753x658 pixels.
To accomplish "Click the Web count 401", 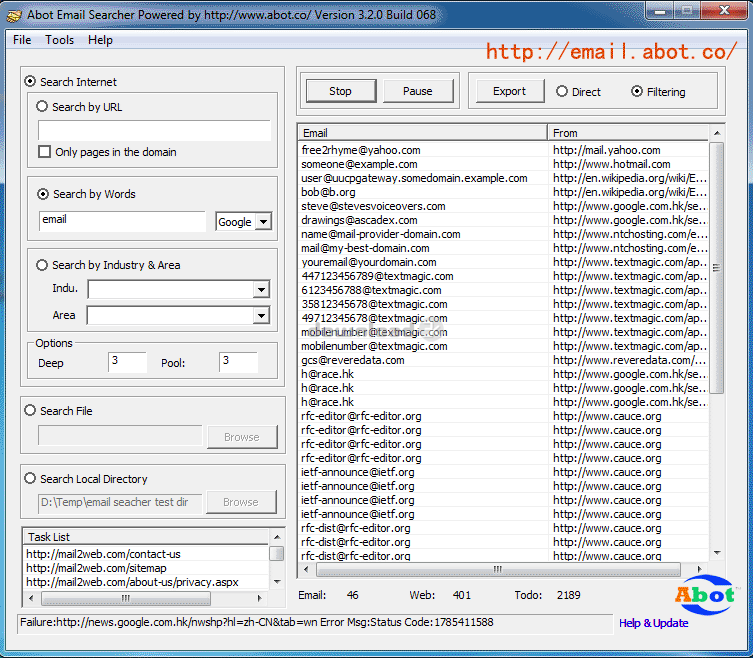I will point(462,595).
